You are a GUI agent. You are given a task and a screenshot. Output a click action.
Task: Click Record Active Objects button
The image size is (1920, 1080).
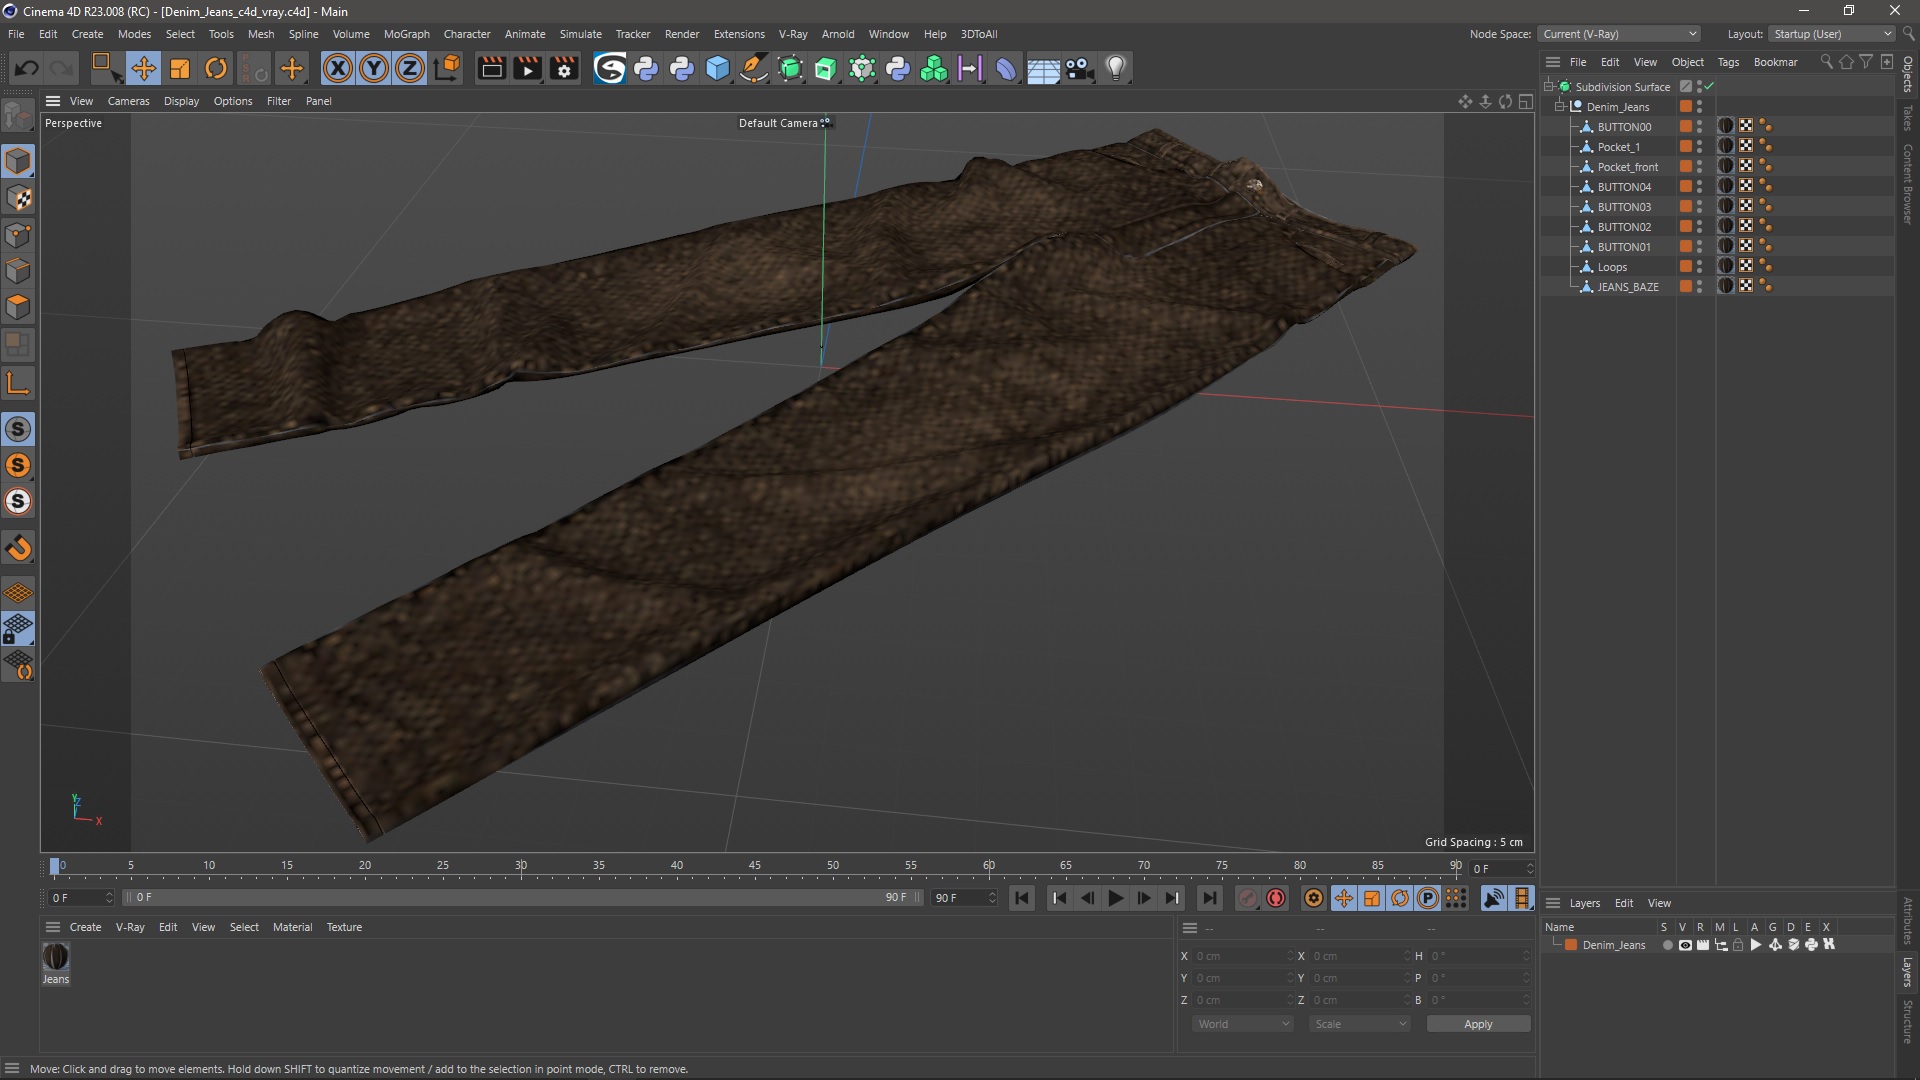pyautogui.click(x=1247, y=898)
